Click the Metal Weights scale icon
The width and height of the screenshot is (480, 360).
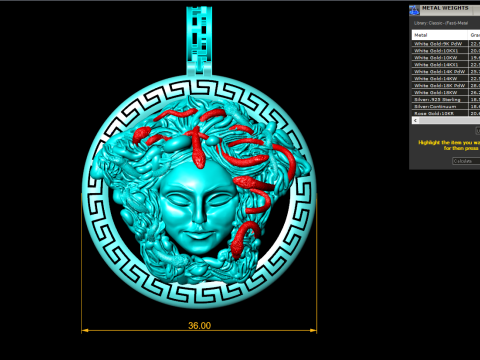[414, 10]
